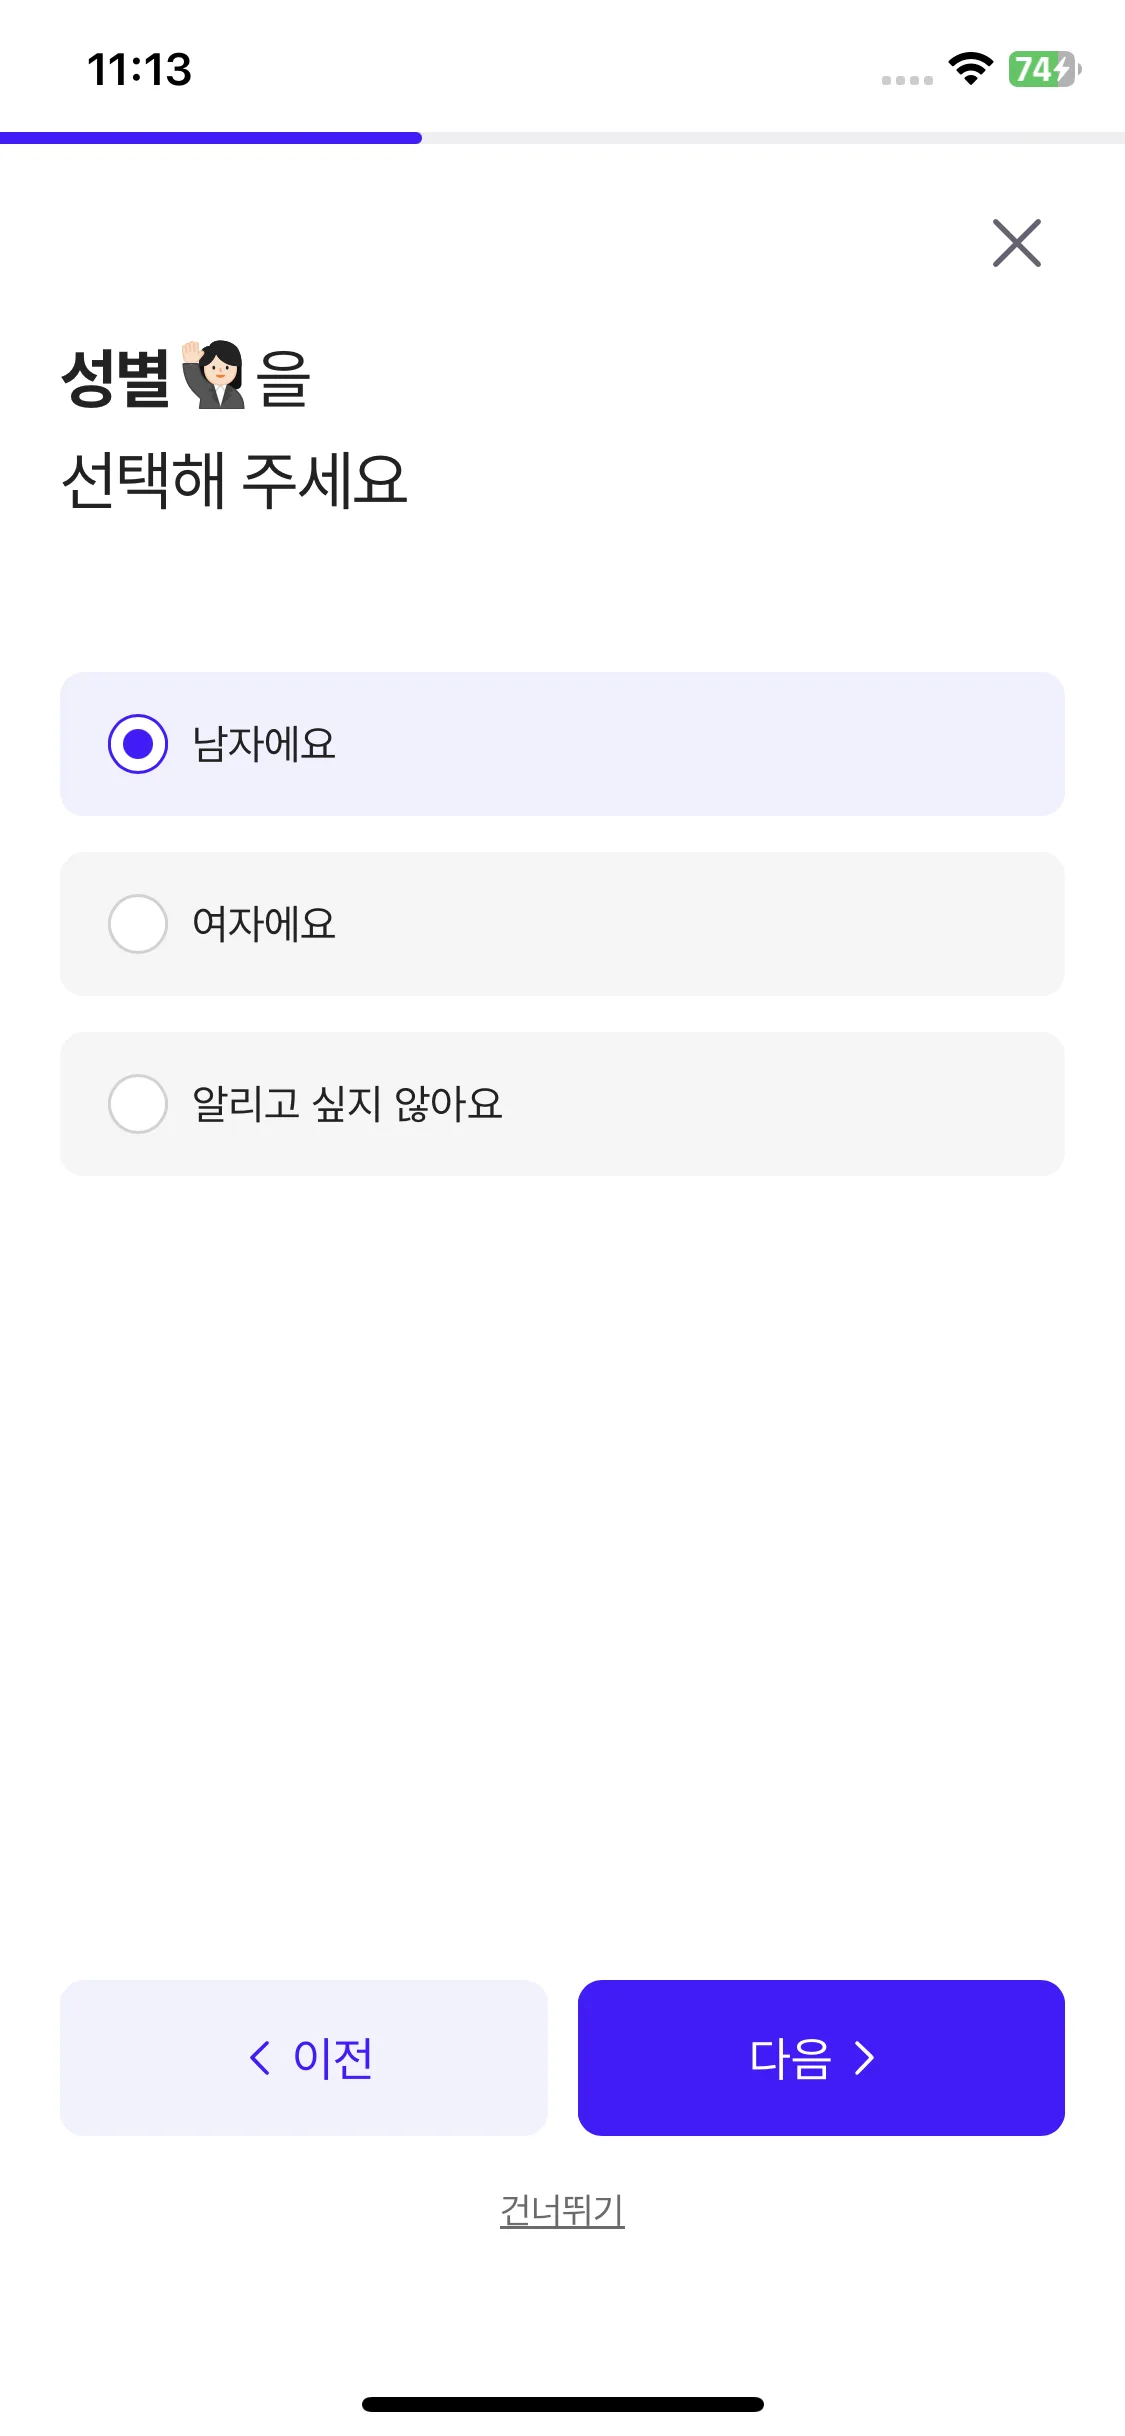Click the left chevron beside 이전

[260, 2058]
